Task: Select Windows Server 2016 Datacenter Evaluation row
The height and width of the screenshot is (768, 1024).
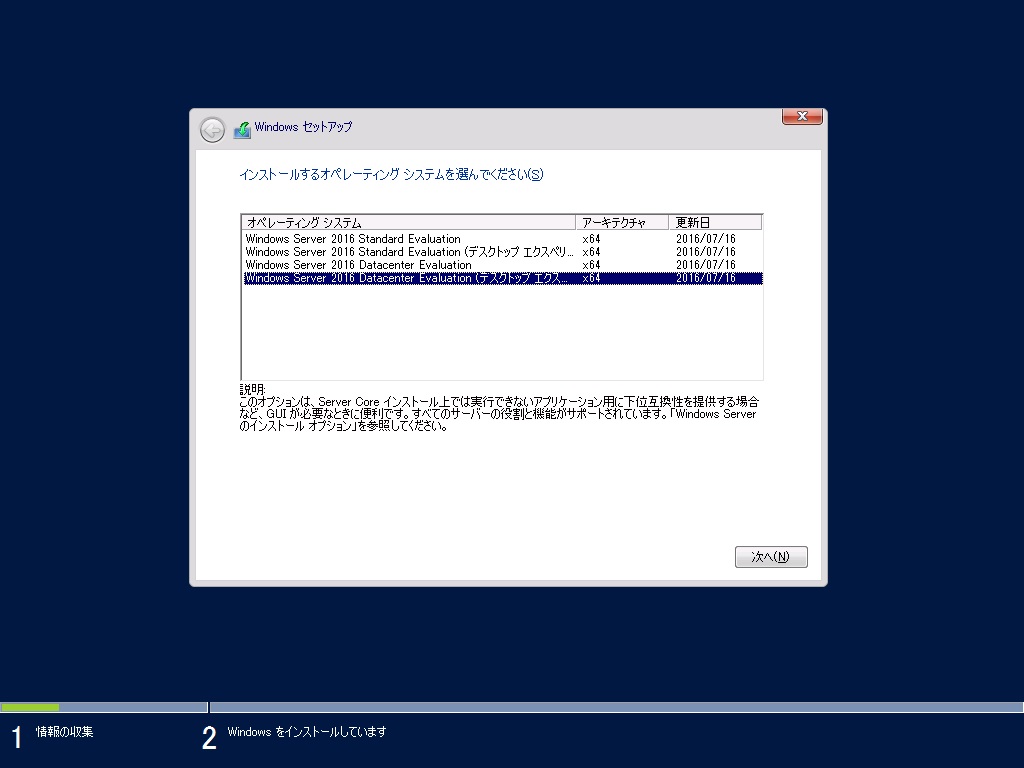Action: coord(502,265)
